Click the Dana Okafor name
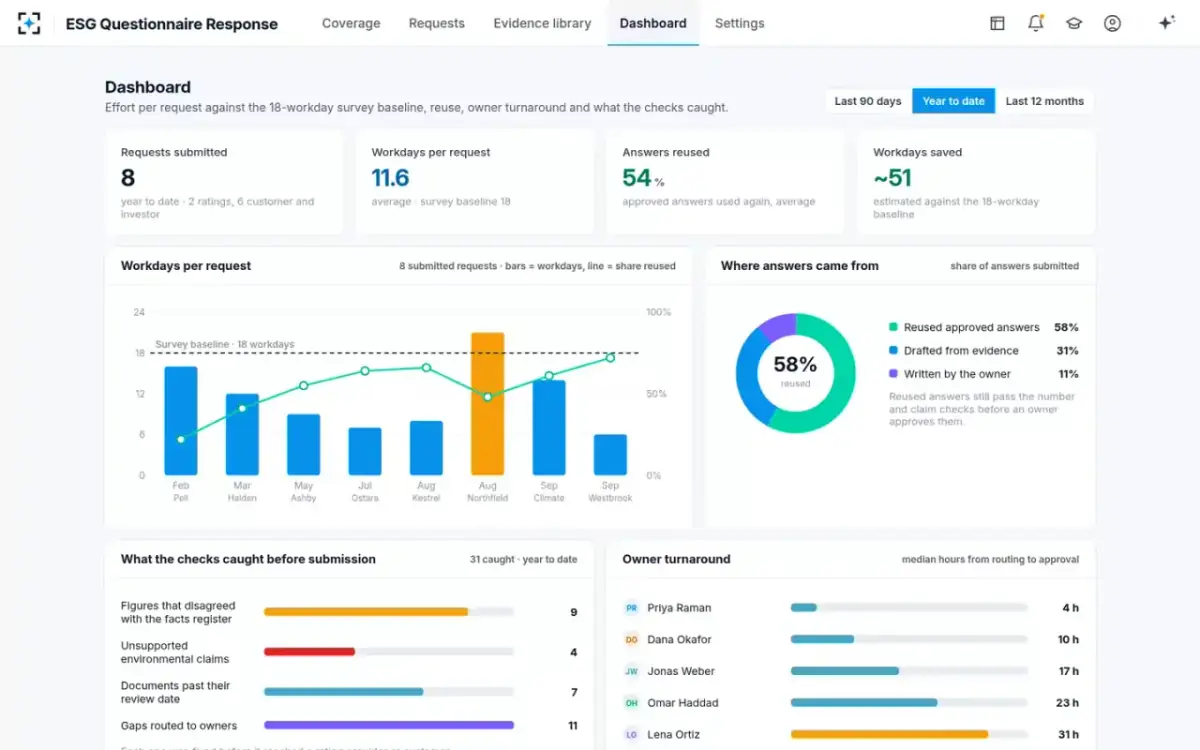Screen dimensions: 1200x750 pyautogui.click(x=680, y=640)
